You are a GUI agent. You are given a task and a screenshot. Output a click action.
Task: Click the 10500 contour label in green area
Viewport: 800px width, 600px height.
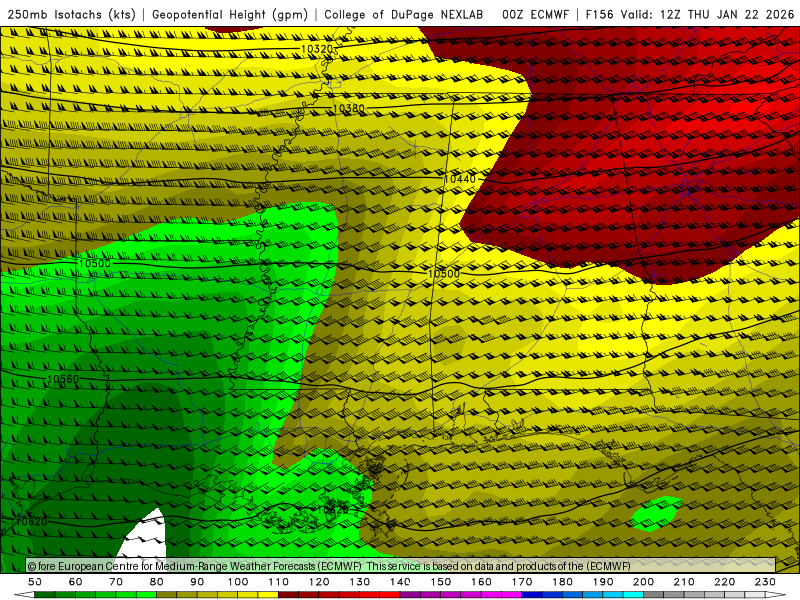(x=94, y=263)
